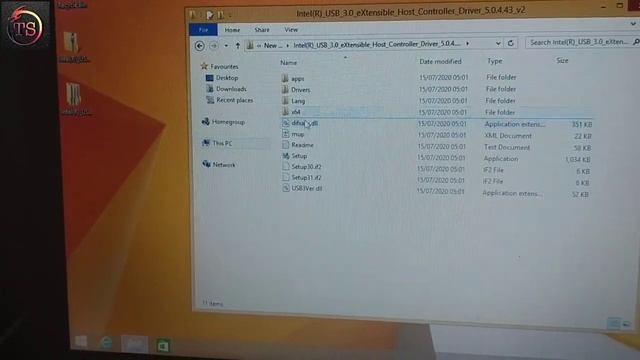Click the XML Document type cell
This screenshot has width=640, height=360.
508,136
